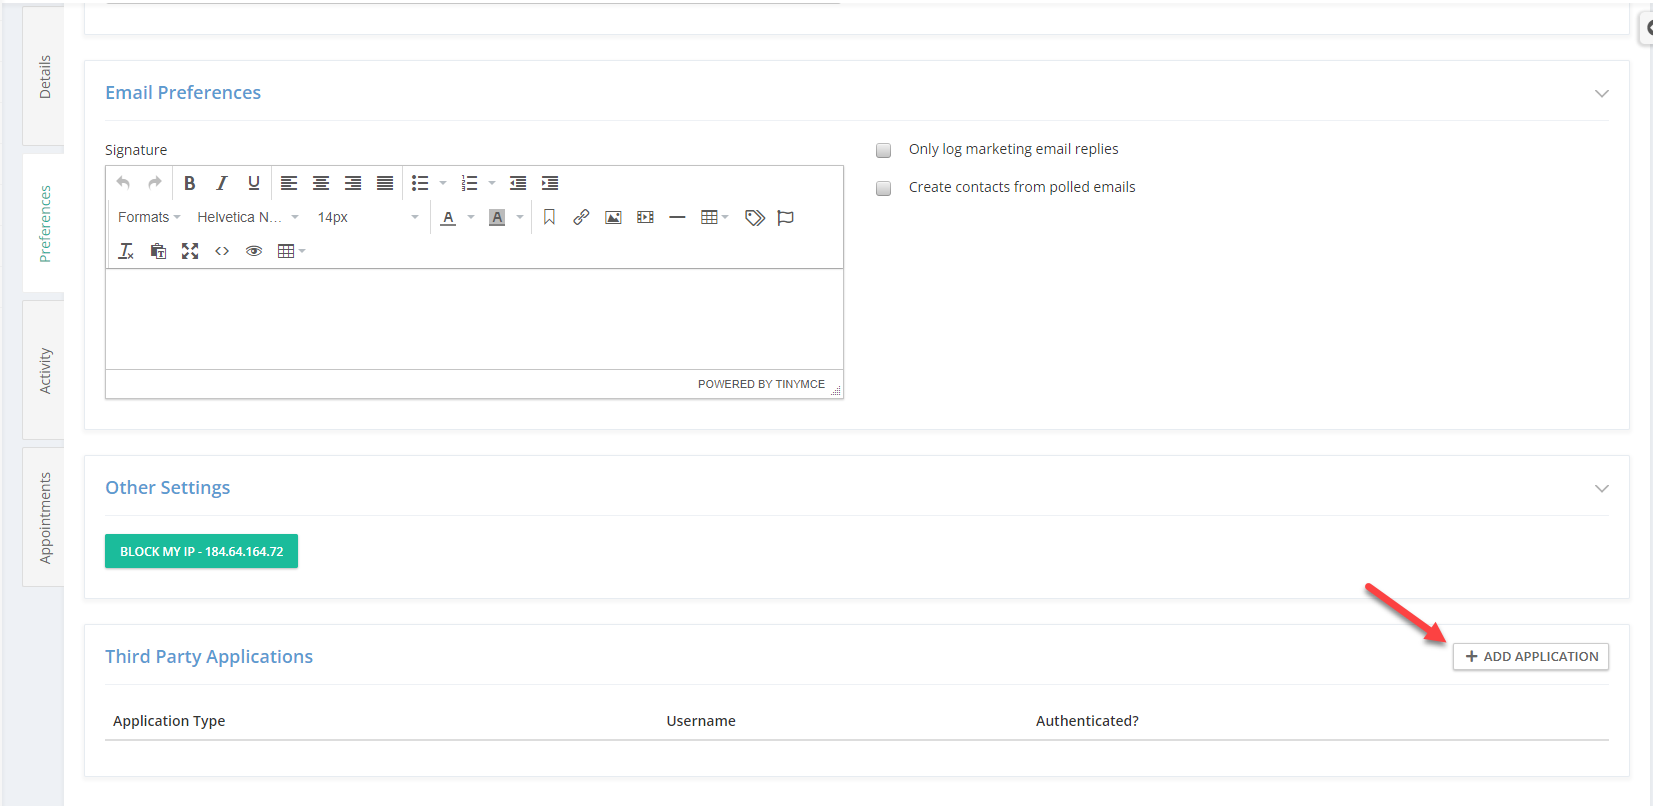1653x806 pixels.
Task: Toggle underline formatting in the signature editor
Action: coord(254,183)
